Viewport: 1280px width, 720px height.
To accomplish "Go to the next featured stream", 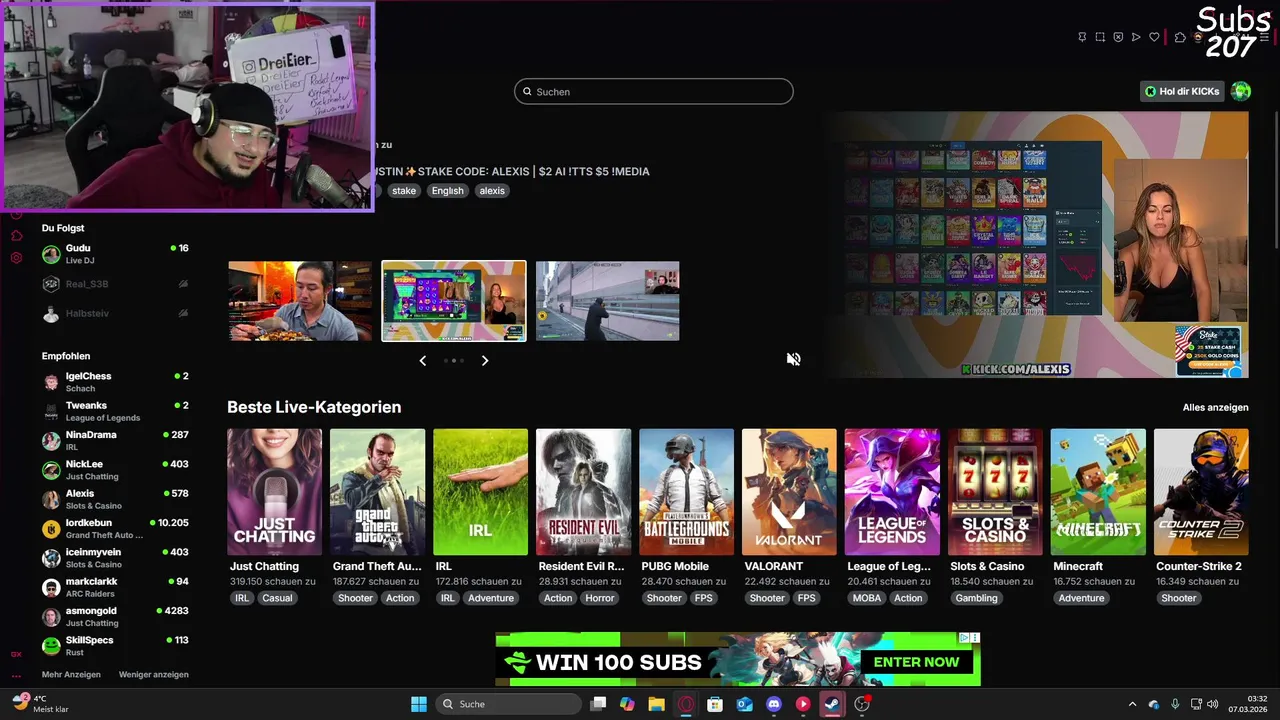I will point(485,360).
